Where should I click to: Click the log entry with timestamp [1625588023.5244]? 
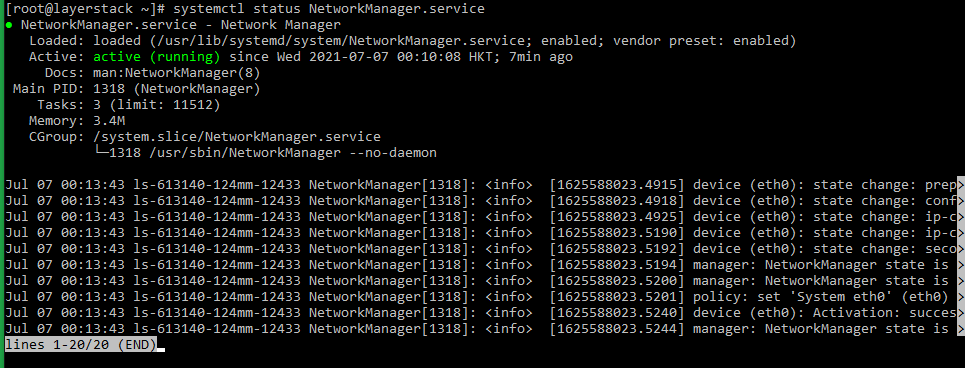(482, 329)
